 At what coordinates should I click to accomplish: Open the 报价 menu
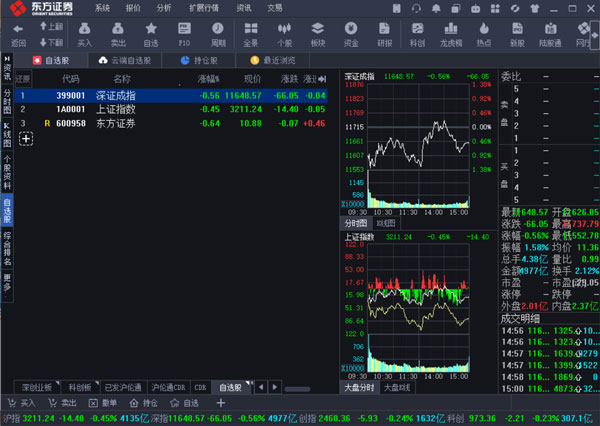[x=133, y=8]
